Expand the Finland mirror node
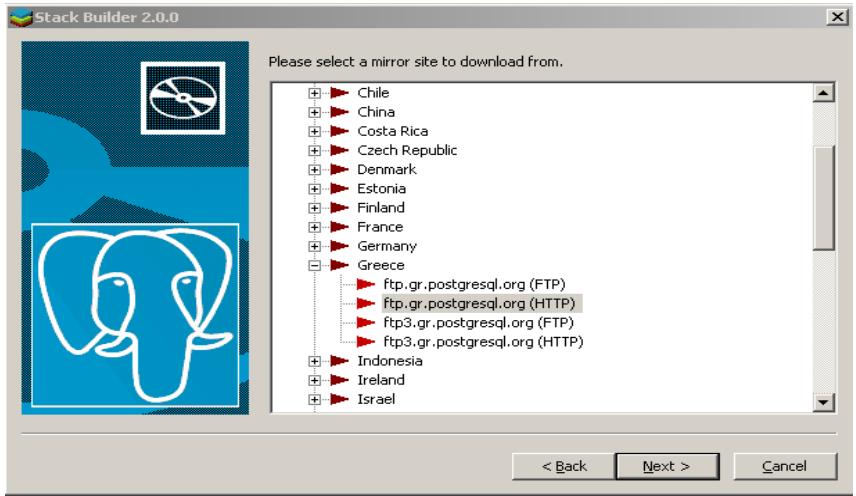 coord(314,208)
